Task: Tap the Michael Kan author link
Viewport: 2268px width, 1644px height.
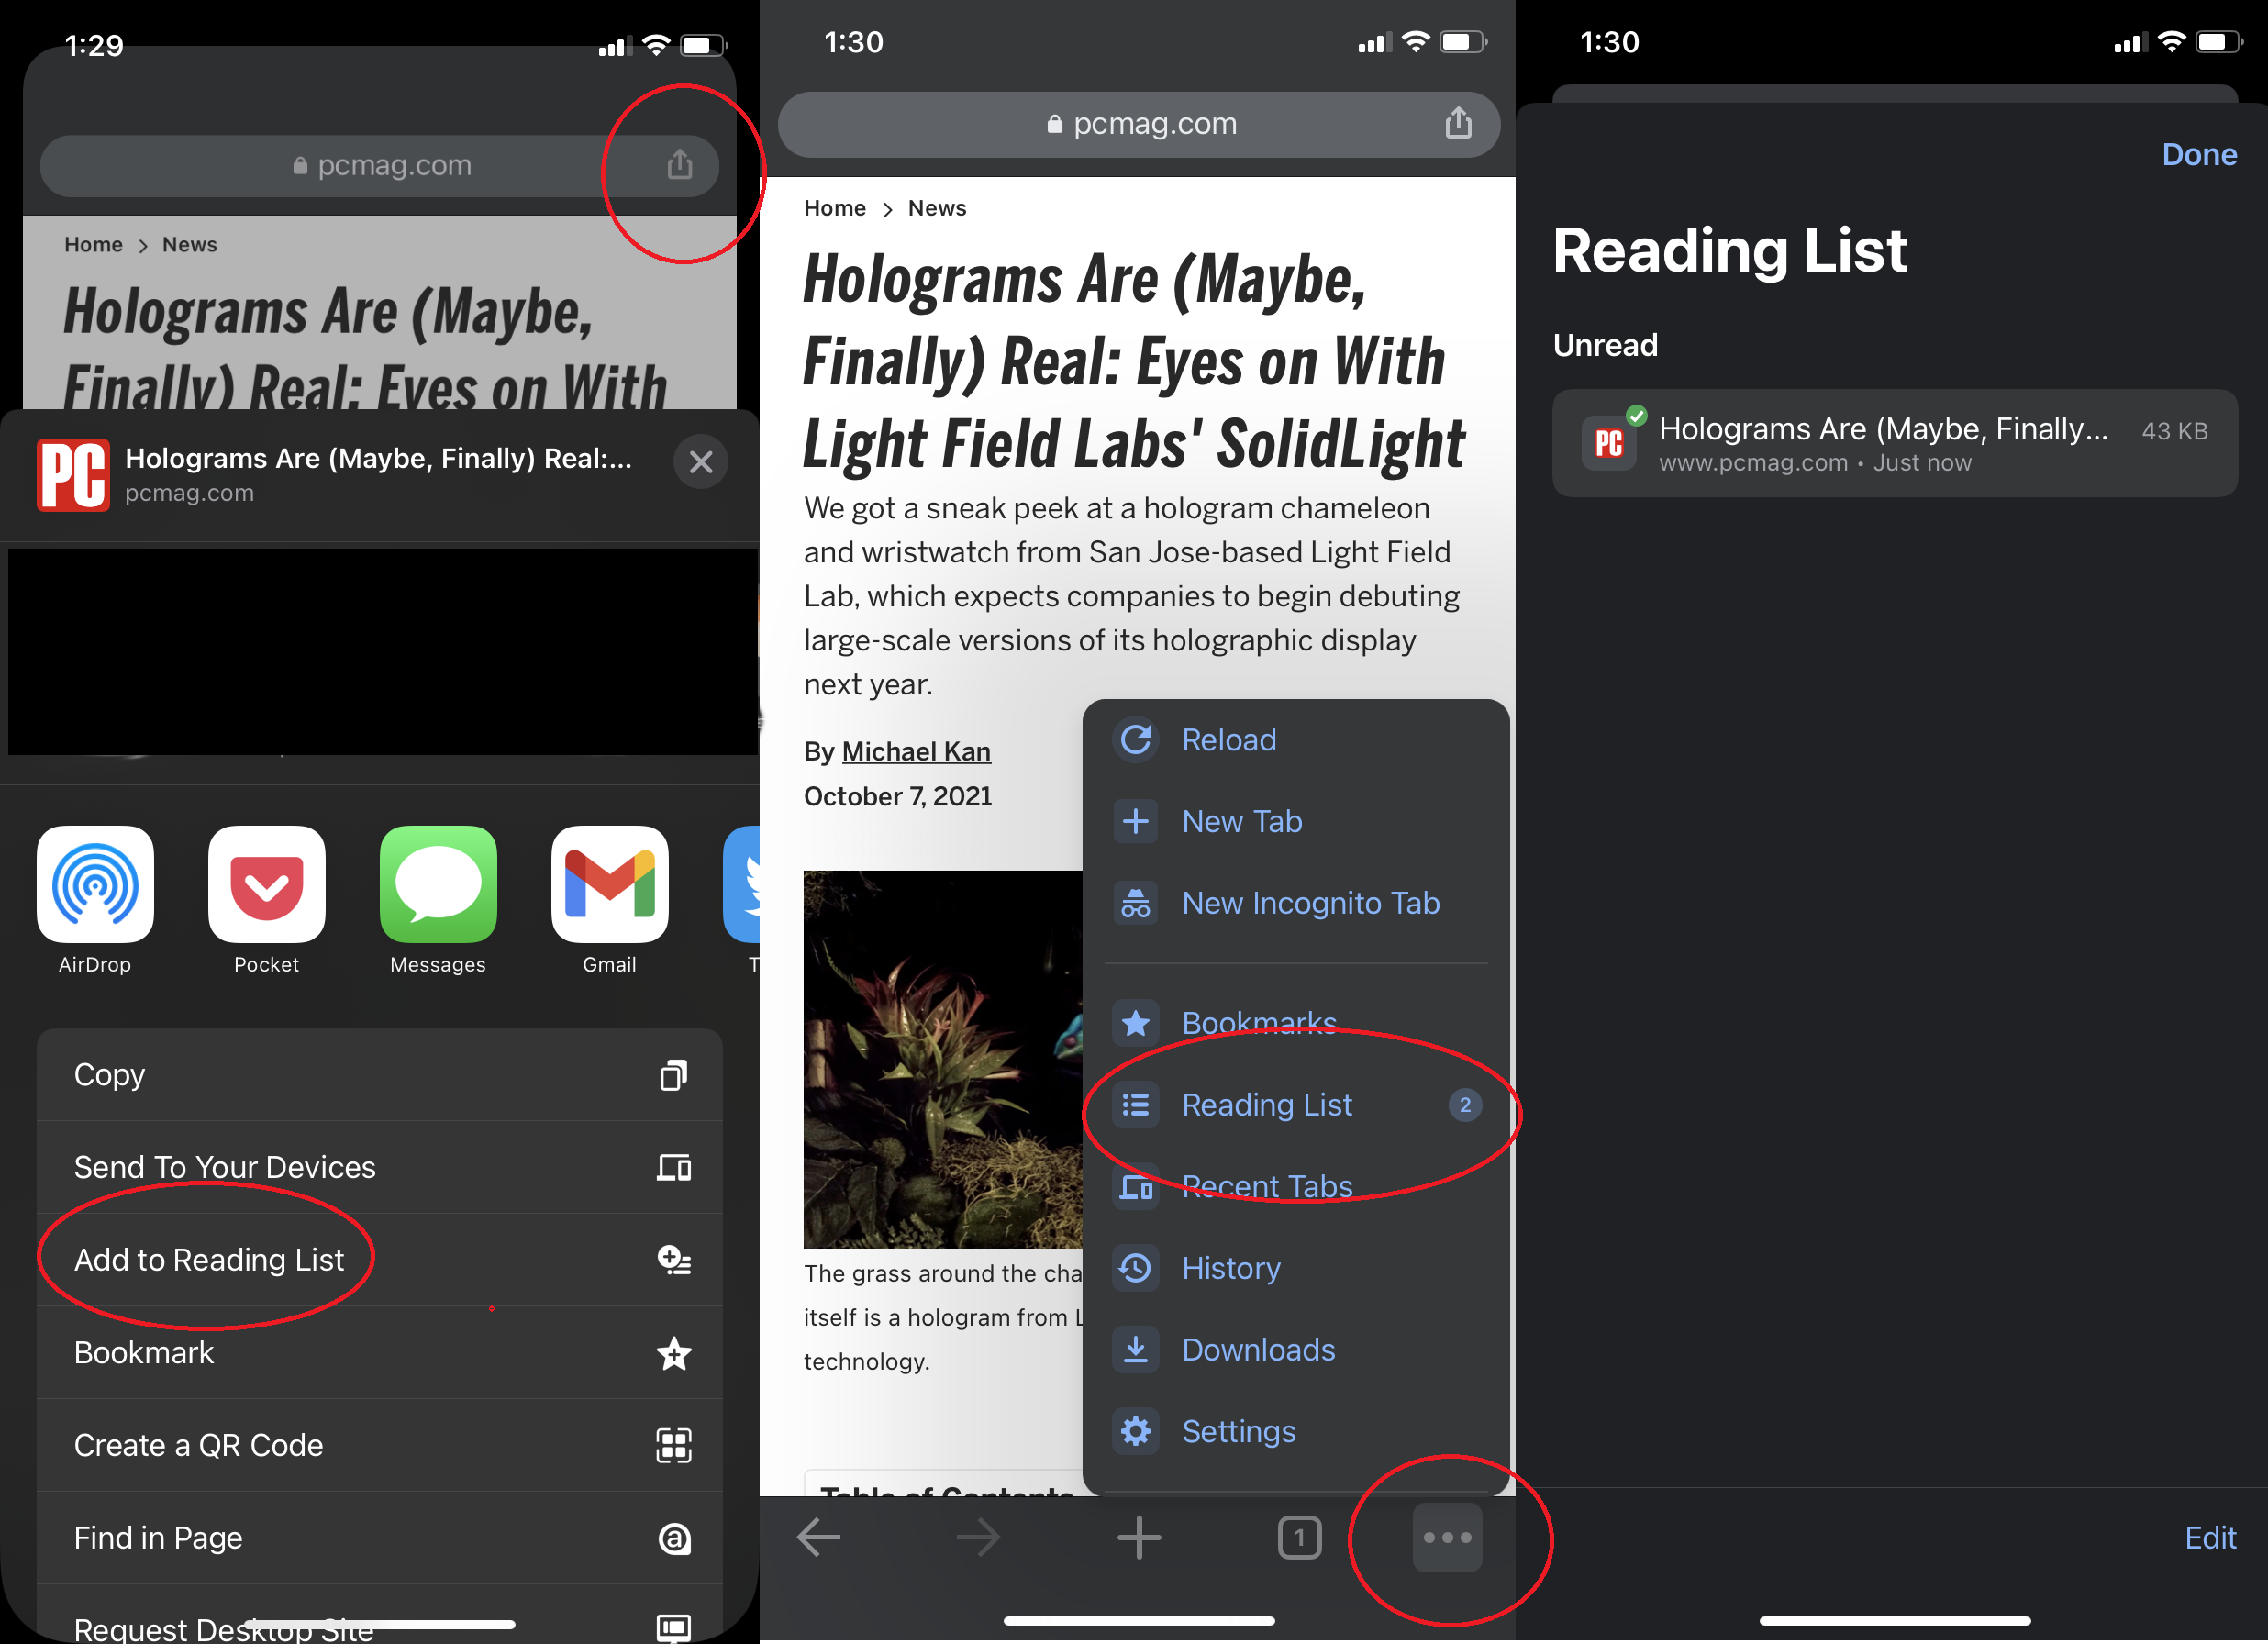Action: pos(916,752)
